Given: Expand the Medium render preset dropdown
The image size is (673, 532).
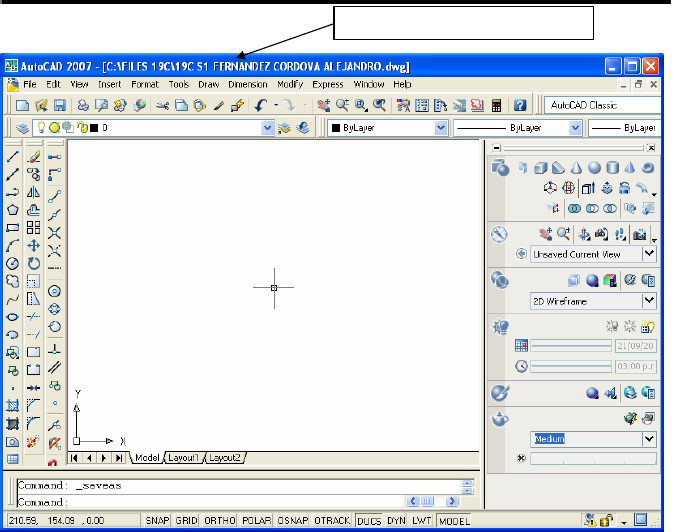Looking at the screenshot, I should point(649,439).
